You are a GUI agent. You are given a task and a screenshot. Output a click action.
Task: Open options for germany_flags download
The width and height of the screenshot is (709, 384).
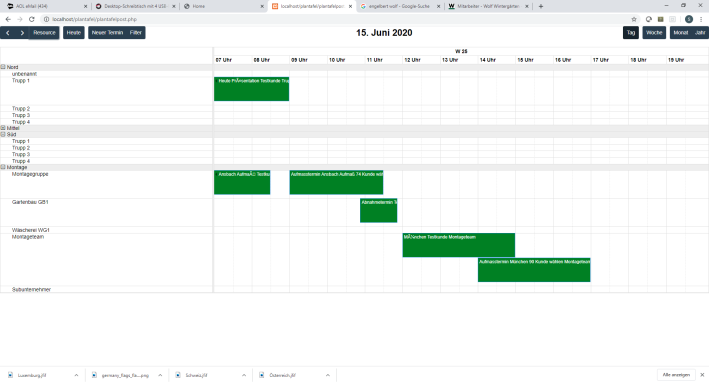point(160,375)
